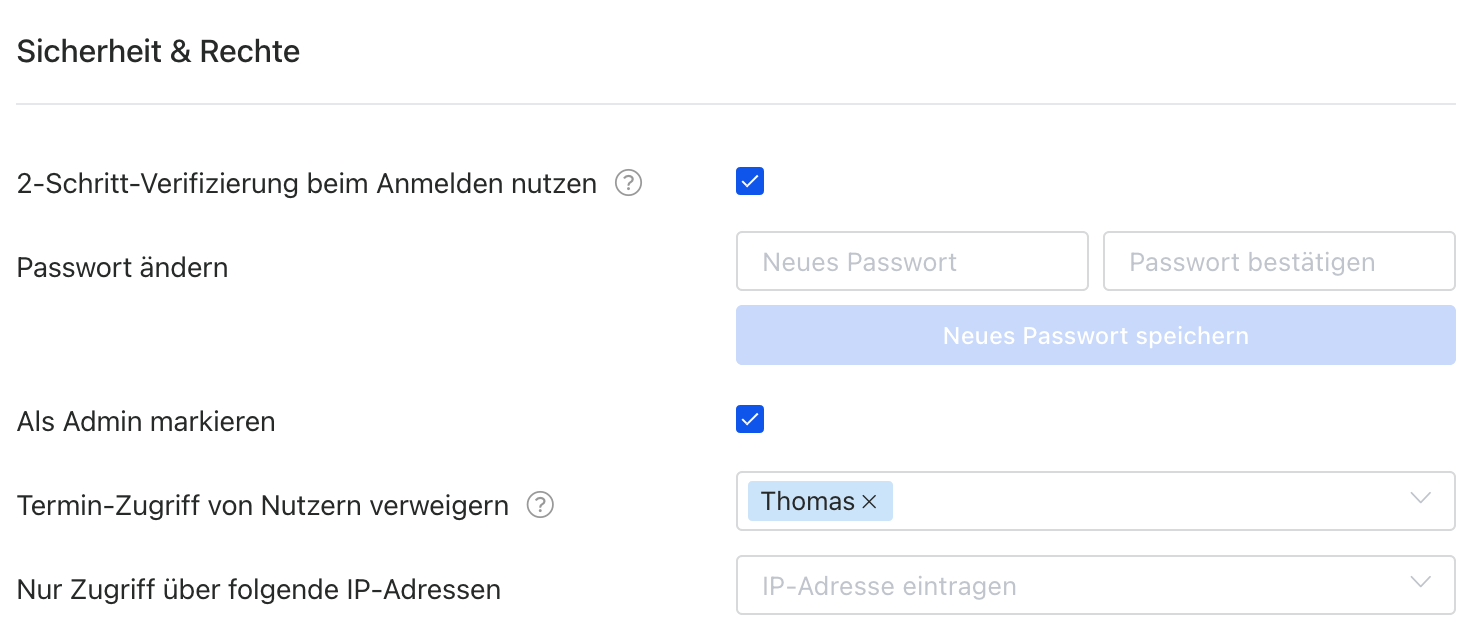Click Nur Zugriff über folgende IP-Adressen label

pos(259,590)
